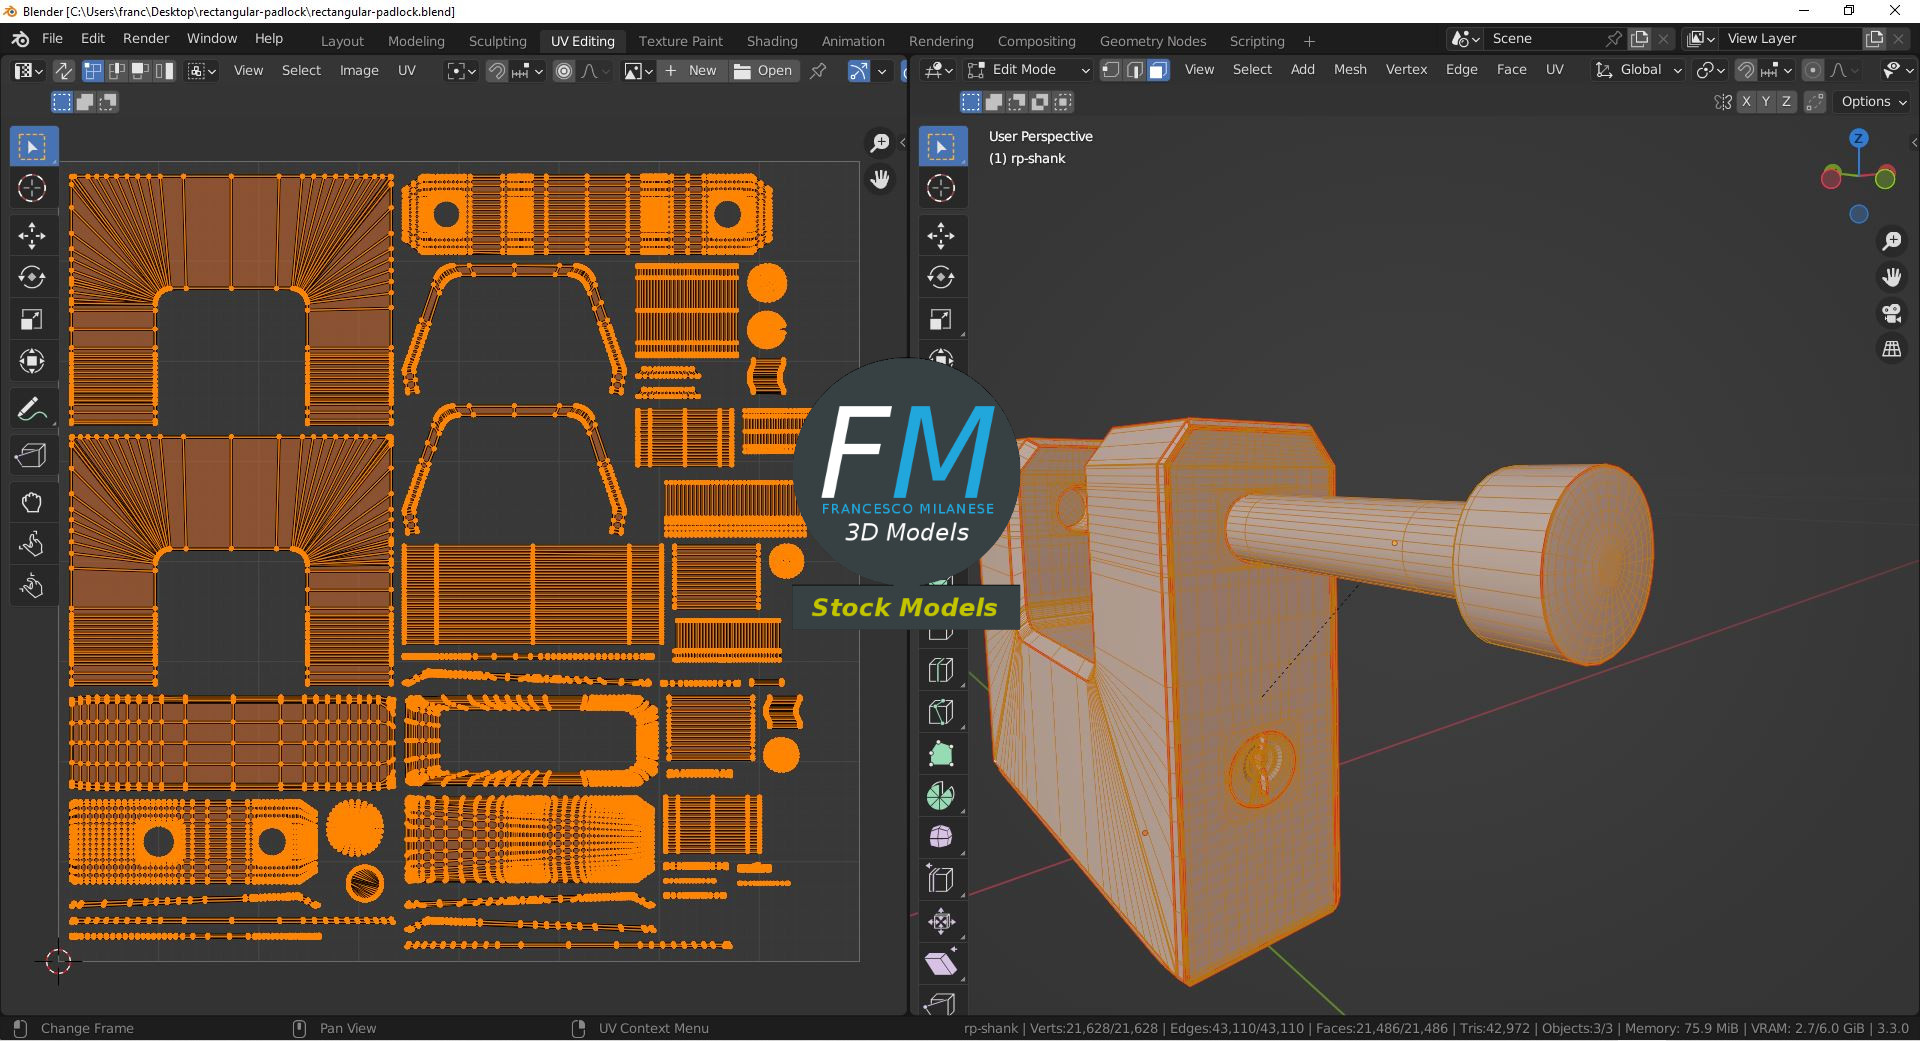This screenshot has width=1920, height=1041.
Task: Click the pan hand icon in UV editor
Action: point(880,179)
